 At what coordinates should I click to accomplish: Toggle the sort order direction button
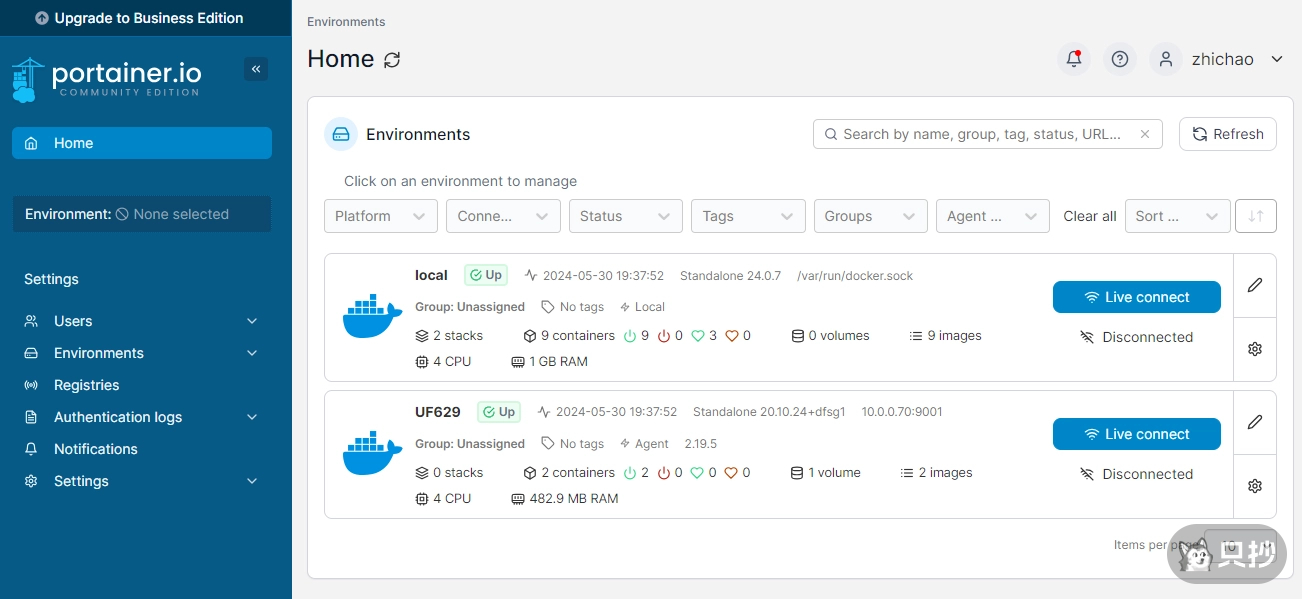click(1256, 216)
